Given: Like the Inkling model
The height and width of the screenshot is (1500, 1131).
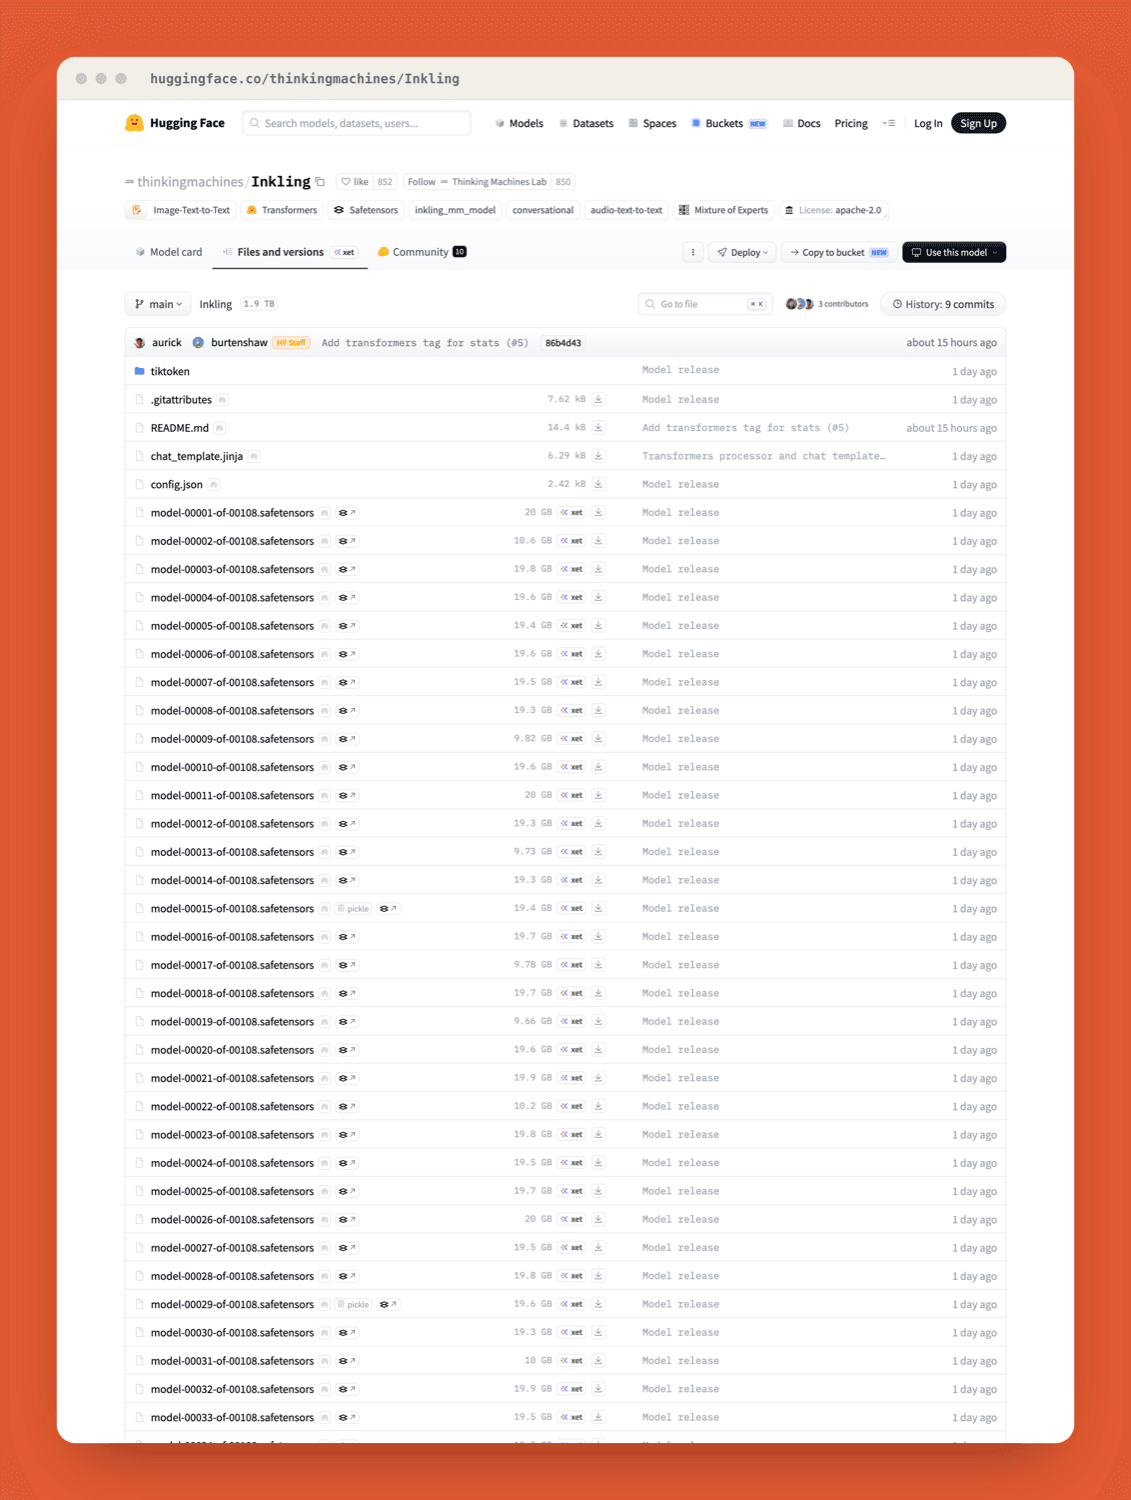Looking at the screenshot, I should tap(354, 182).
